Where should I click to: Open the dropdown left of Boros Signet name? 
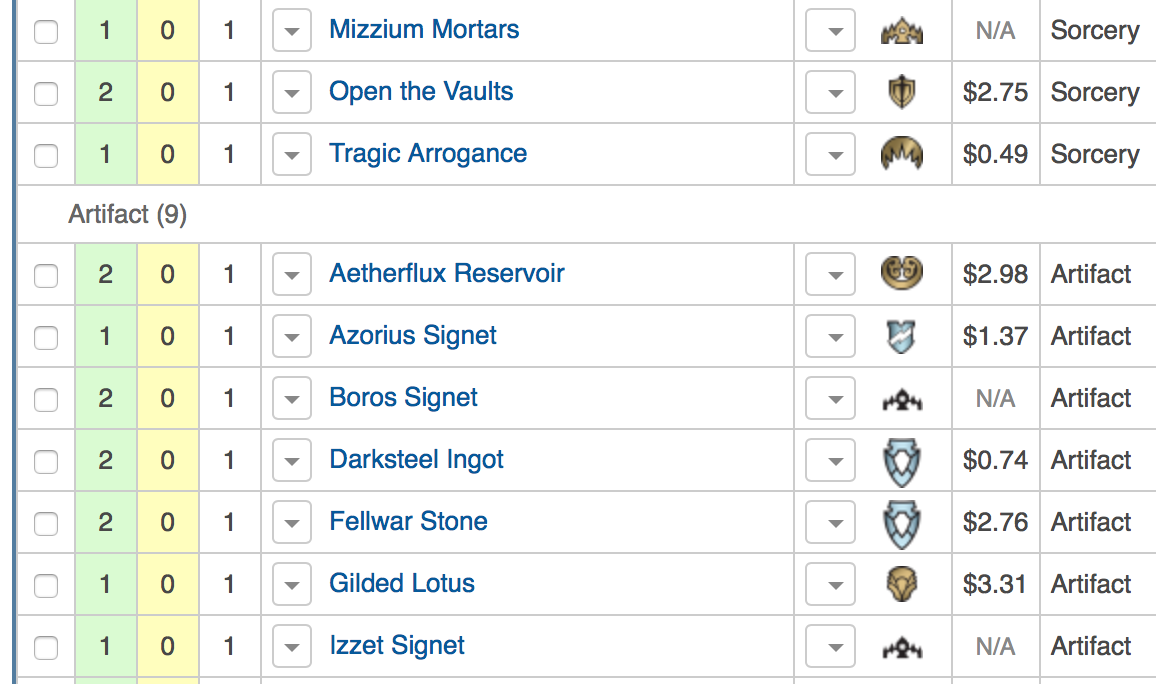[291, 398]
